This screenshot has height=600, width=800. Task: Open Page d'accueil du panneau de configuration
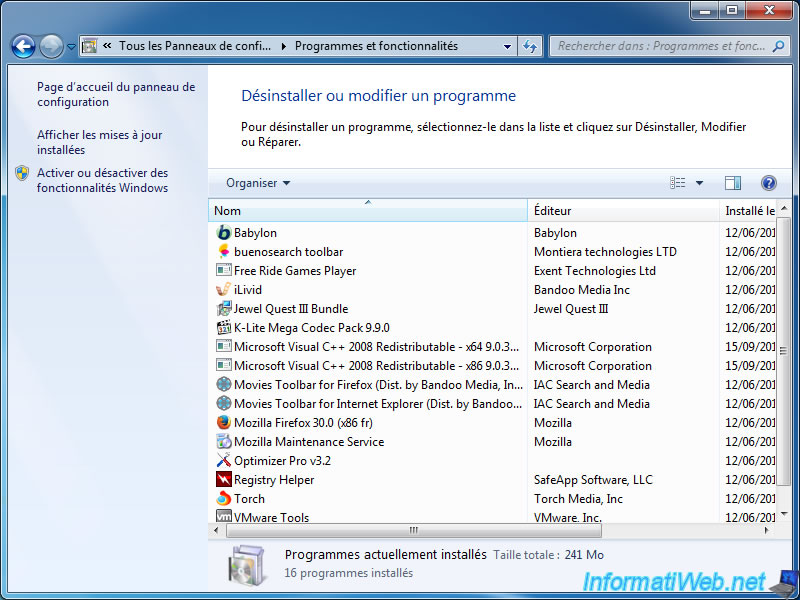116,94
